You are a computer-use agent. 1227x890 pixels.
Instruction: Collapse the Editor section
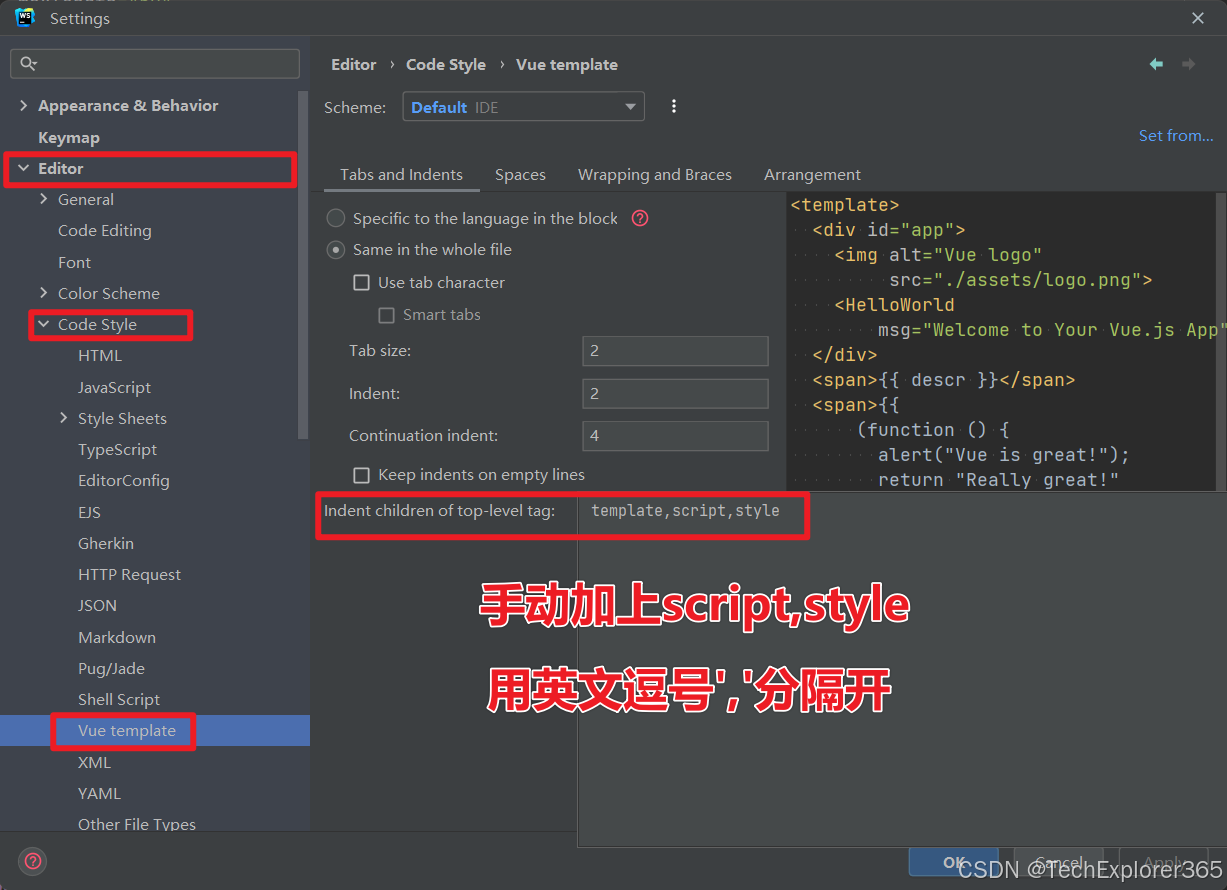23,168
